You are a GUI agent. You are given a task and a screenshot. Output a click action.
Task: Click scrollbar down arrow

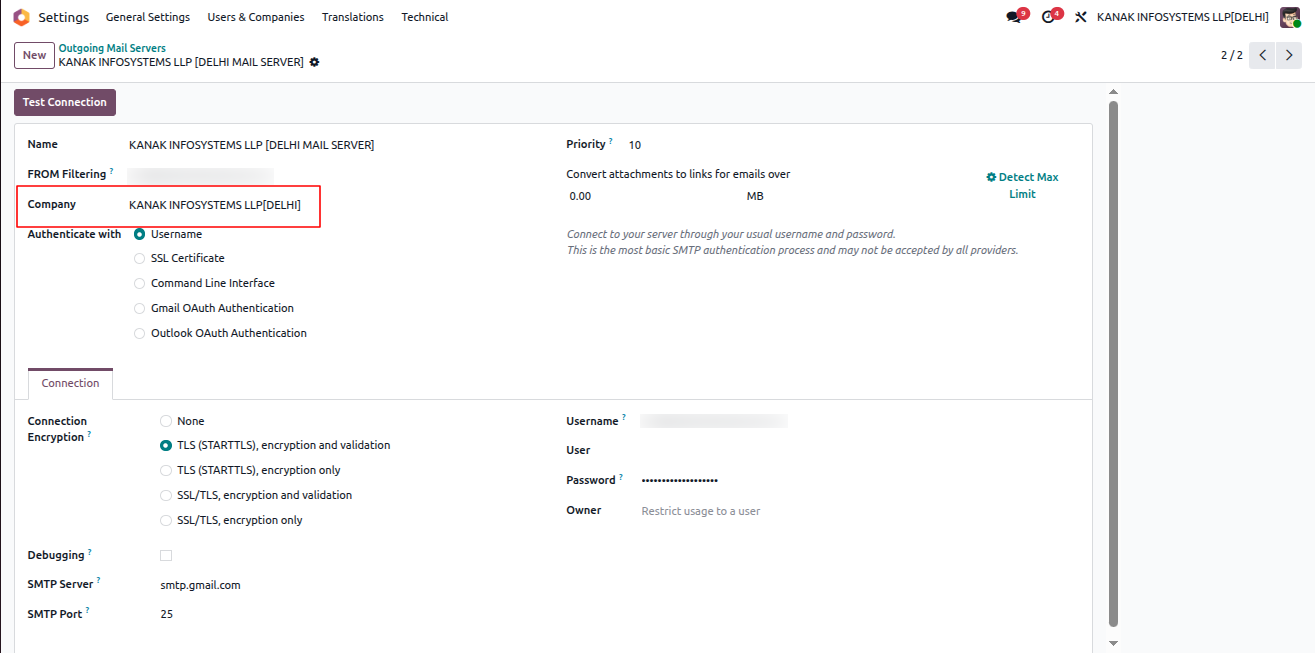click(1113, 643)
